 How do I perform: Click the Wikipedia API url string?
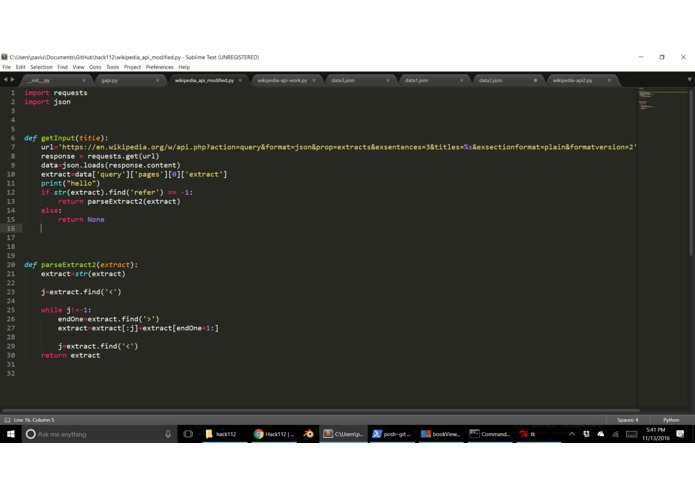tap(348, 147)
